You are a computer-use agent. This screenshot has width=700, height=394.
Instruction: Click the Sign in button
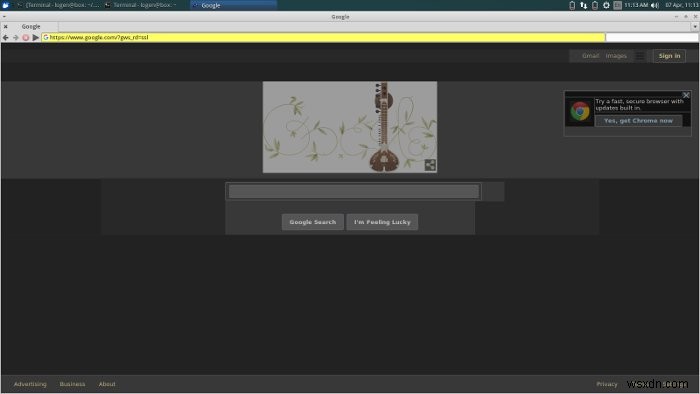click(669, 56)
